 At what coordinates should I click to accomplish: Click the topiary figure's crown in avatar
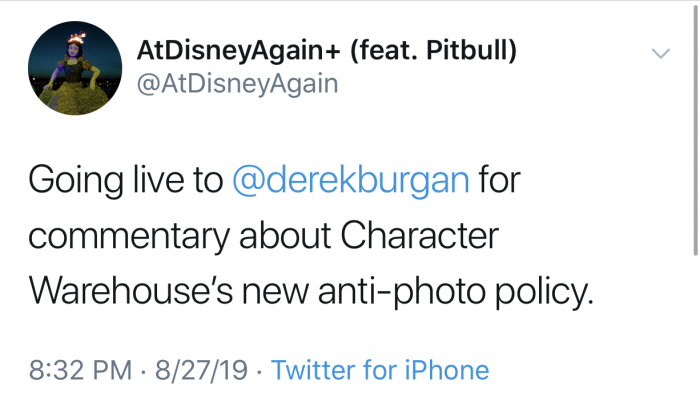(76, 38)
